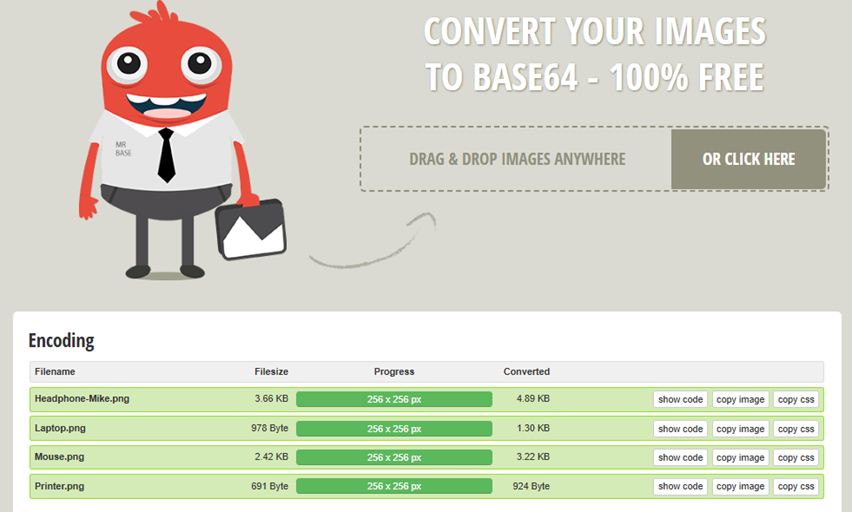Copy image for Printer.png
The width and height of the screenshot is (852, 512).
[740, 486]
